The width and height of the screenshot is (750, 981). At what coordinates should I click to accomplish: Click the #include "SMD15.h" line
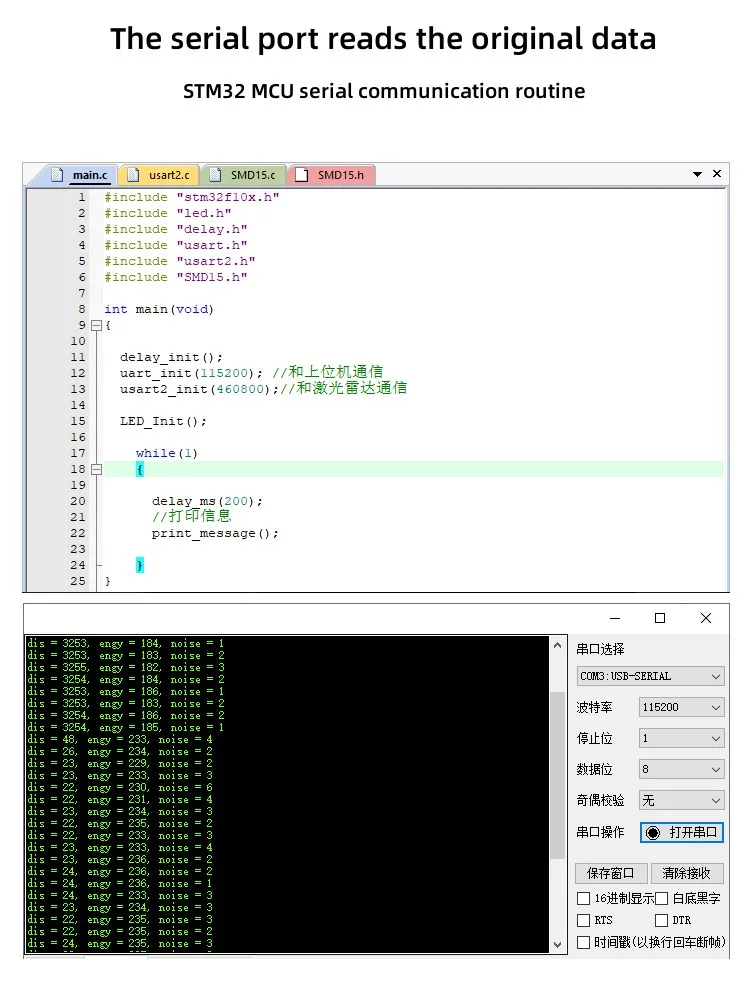coord(176,277)
